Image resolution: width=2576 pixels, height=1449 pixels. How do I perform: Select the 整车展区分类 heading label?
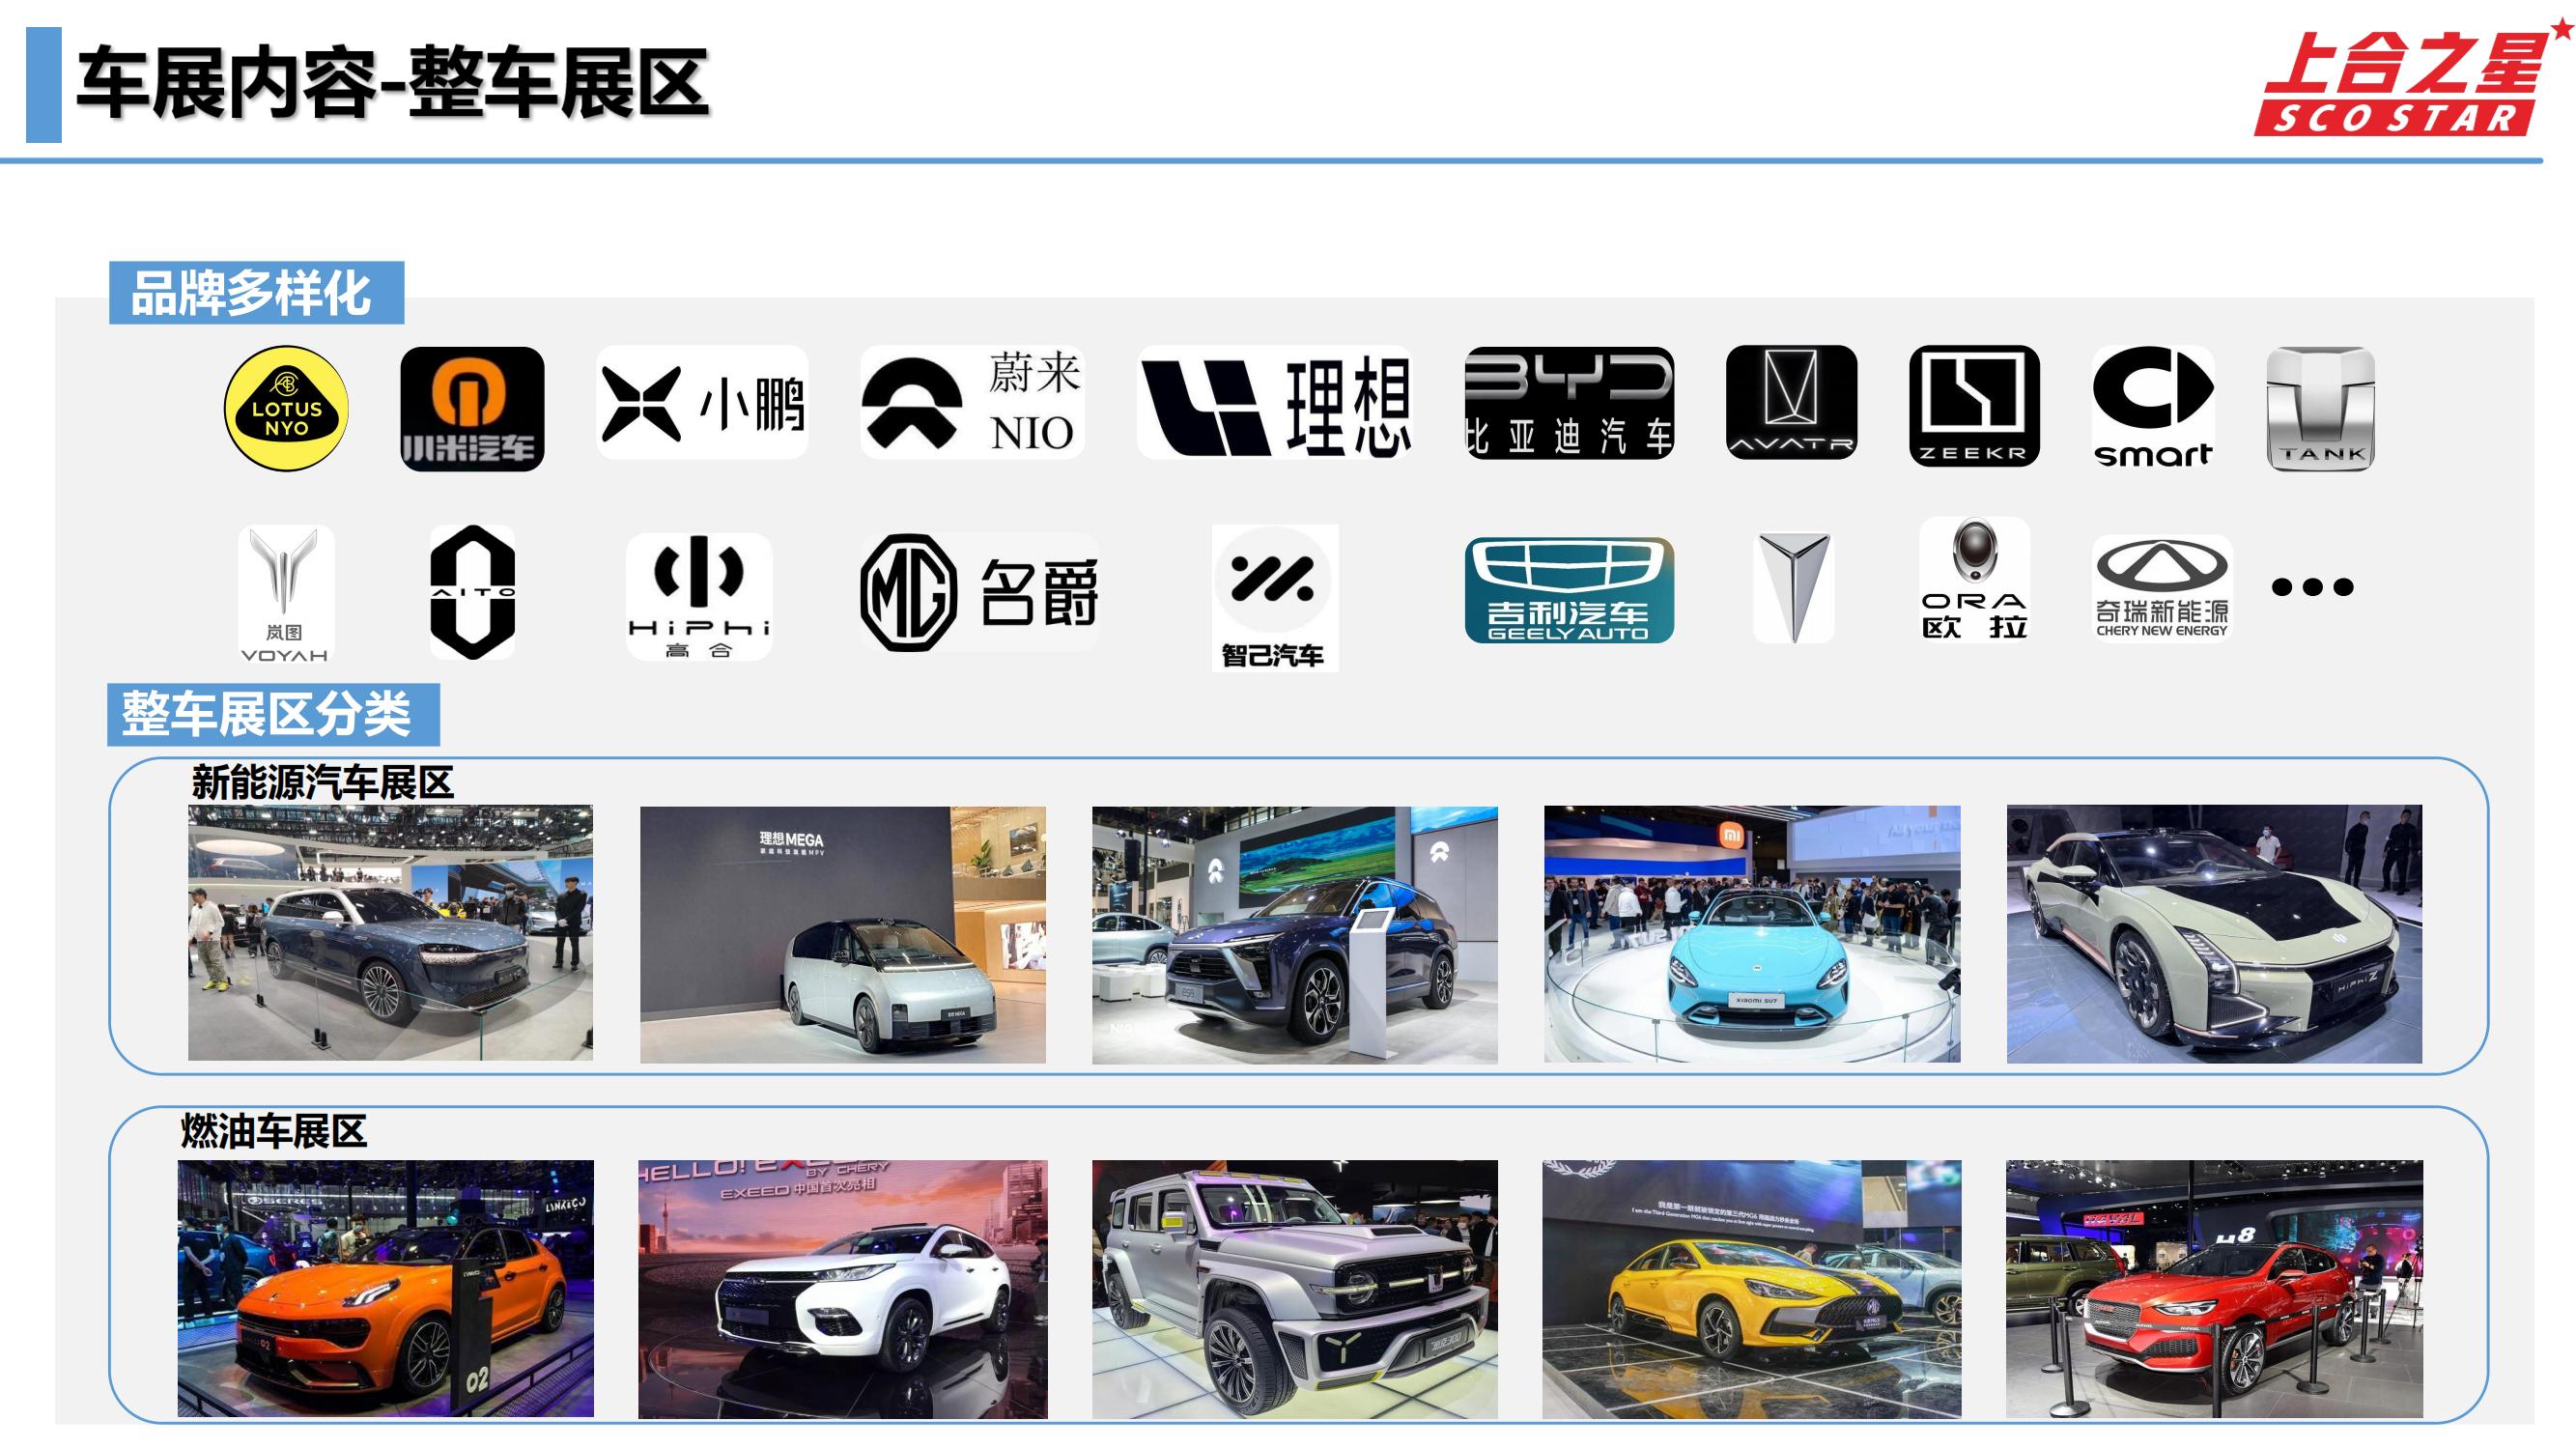click(x=273, y=714)
